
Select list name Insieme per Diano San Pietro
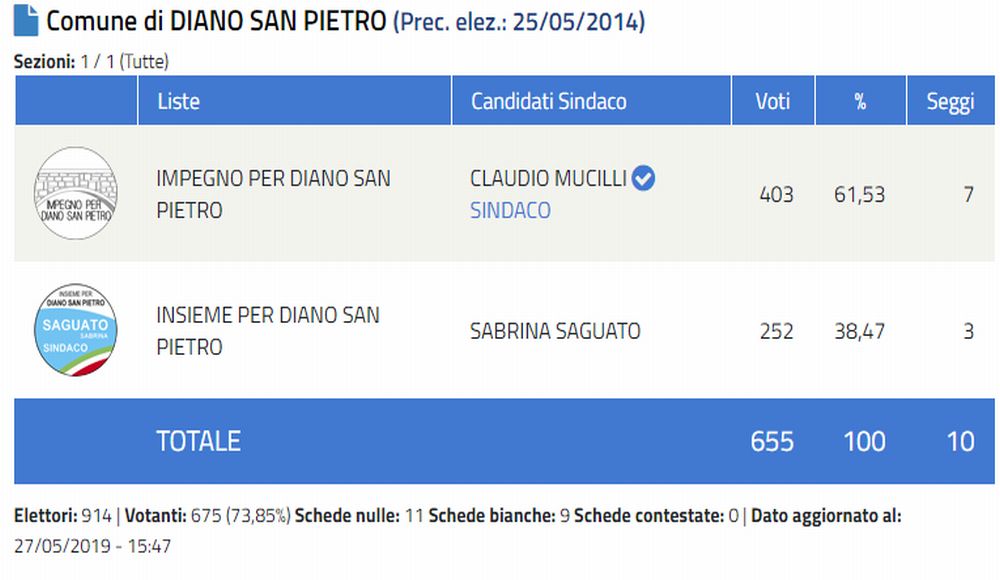coord(268,331)
